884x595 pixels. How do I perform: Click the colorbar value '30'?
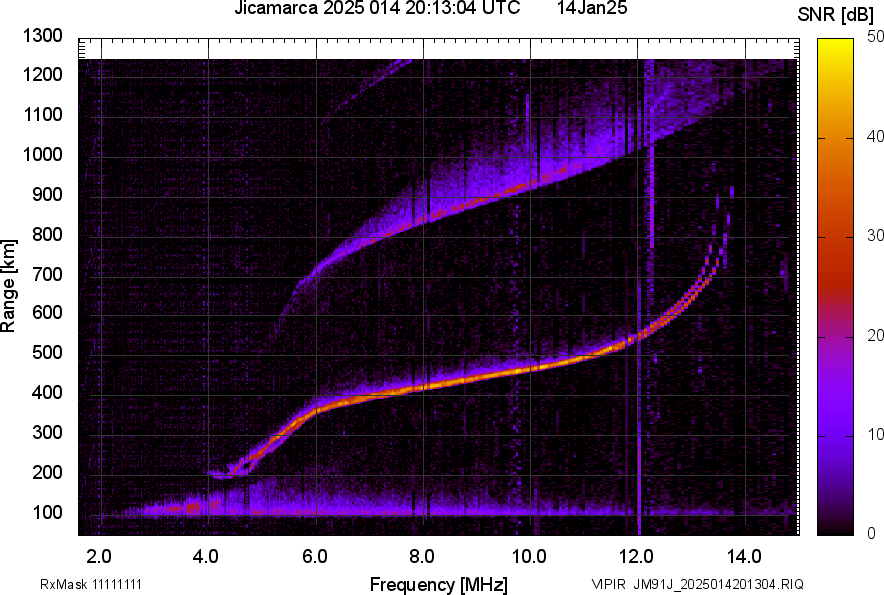[x=875, y=235]
